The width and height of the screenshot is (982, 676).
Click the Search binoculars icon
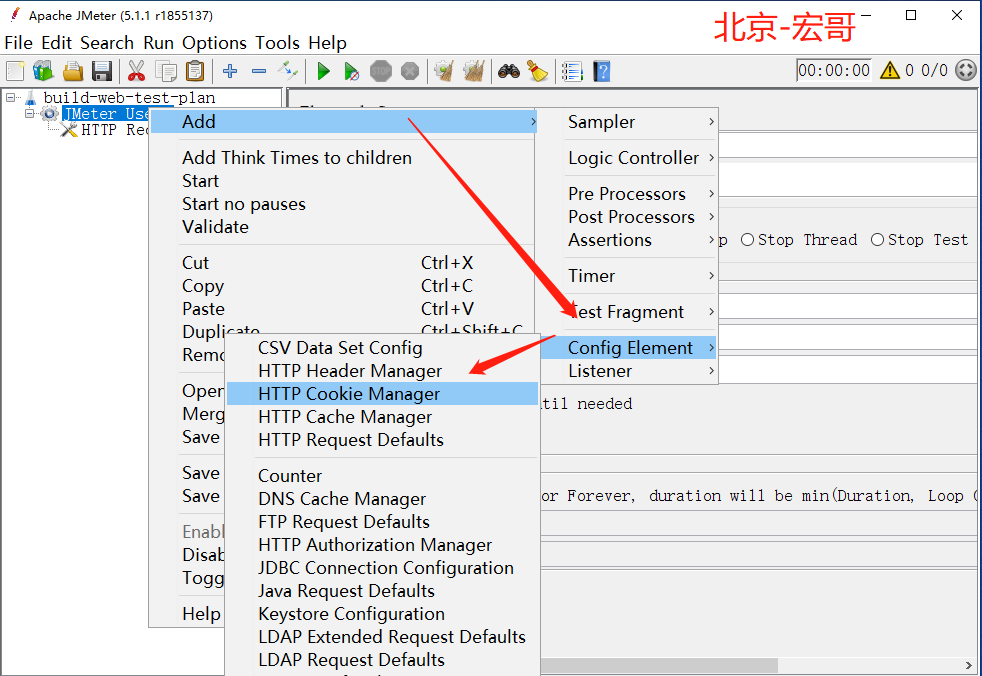pos(509,71)
